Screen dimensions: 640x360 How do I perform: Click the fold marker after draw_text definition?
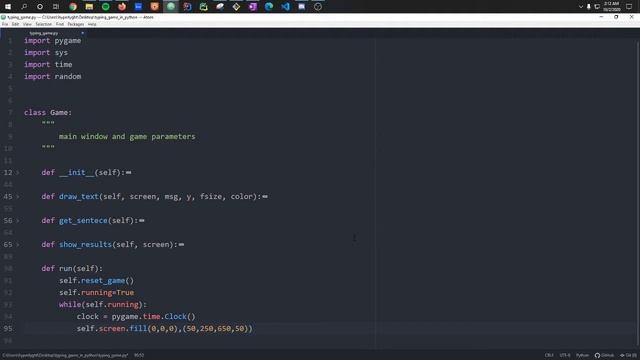point(265,197)
